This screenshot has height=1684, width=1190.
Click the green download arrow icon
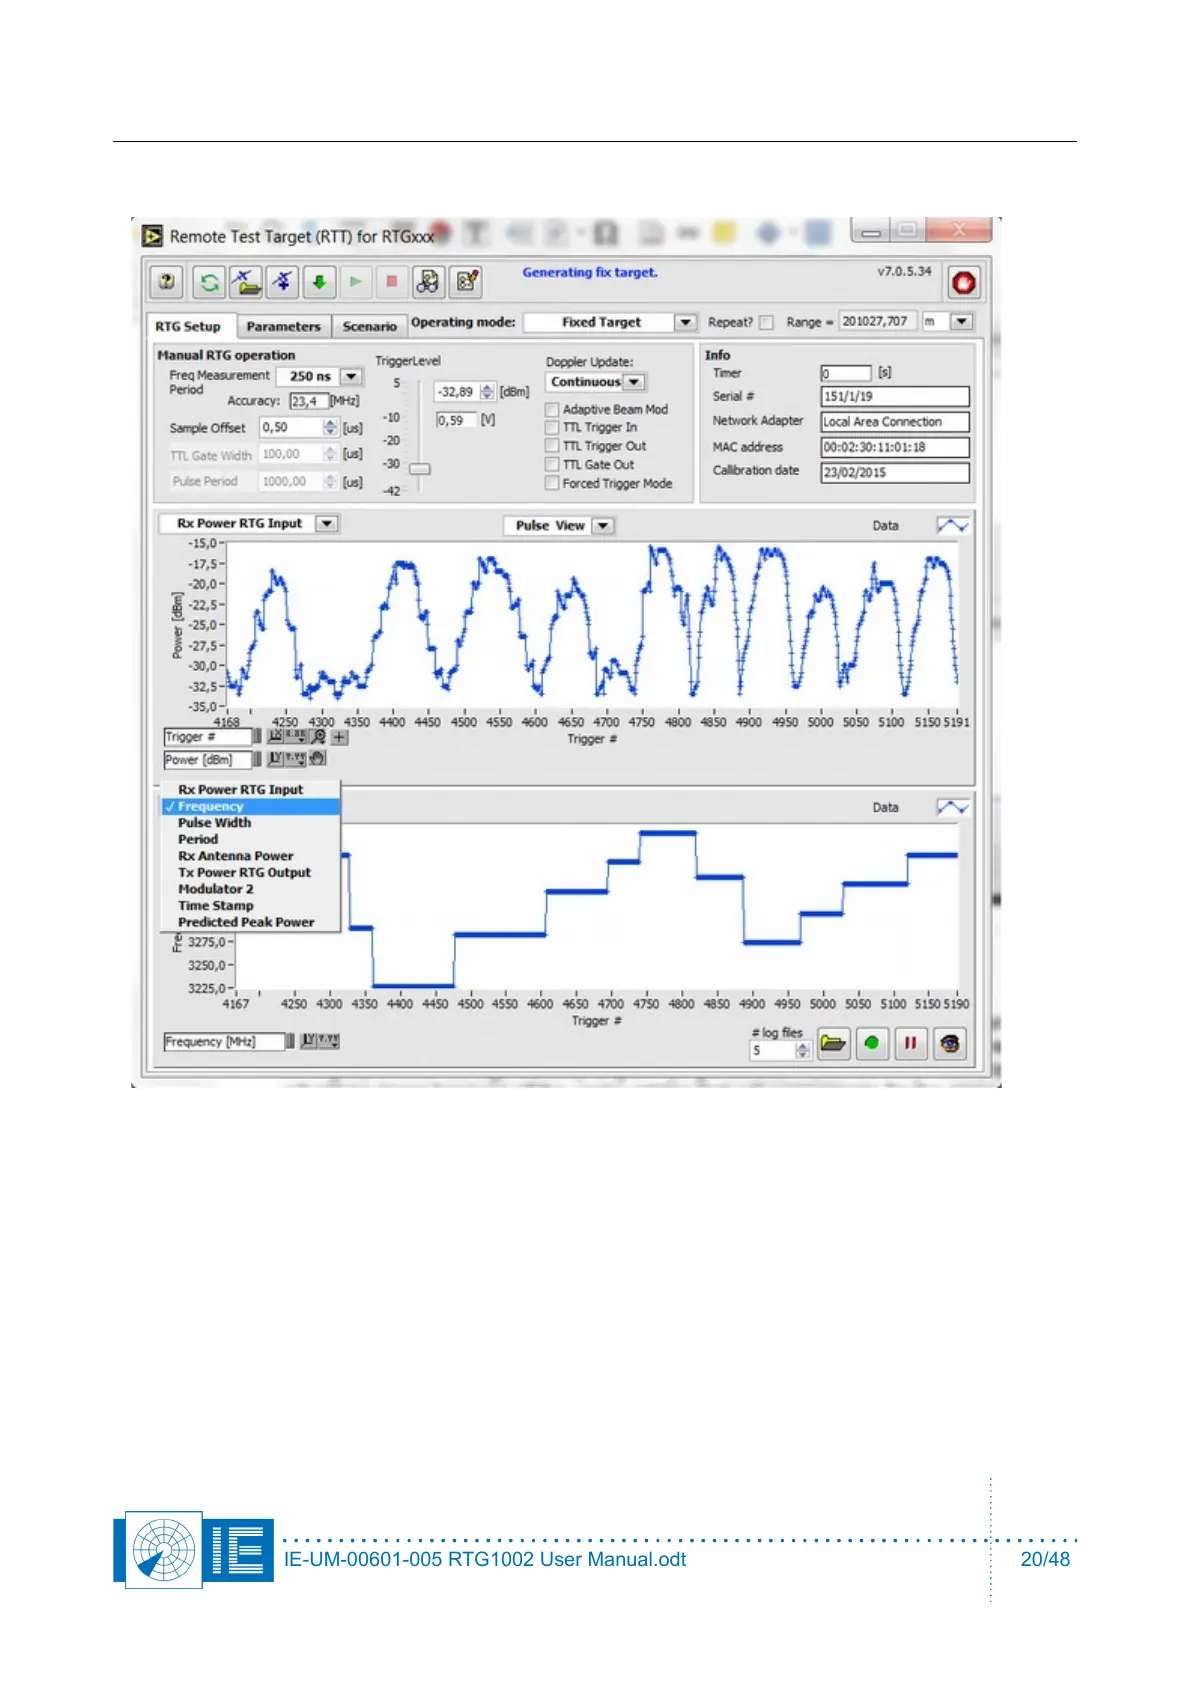tap(319, 282)
